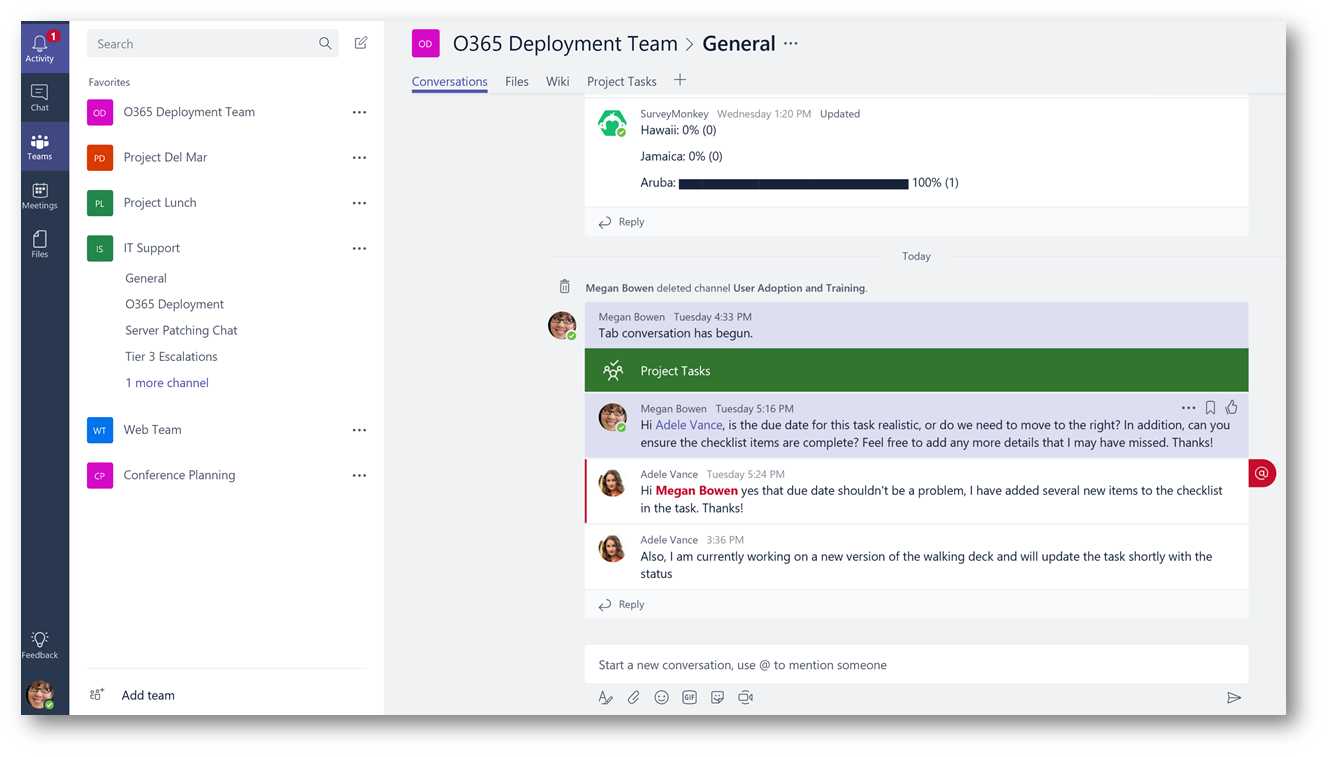
Task: Open the Project Del Mar tile icon
Action: [100, 158]
